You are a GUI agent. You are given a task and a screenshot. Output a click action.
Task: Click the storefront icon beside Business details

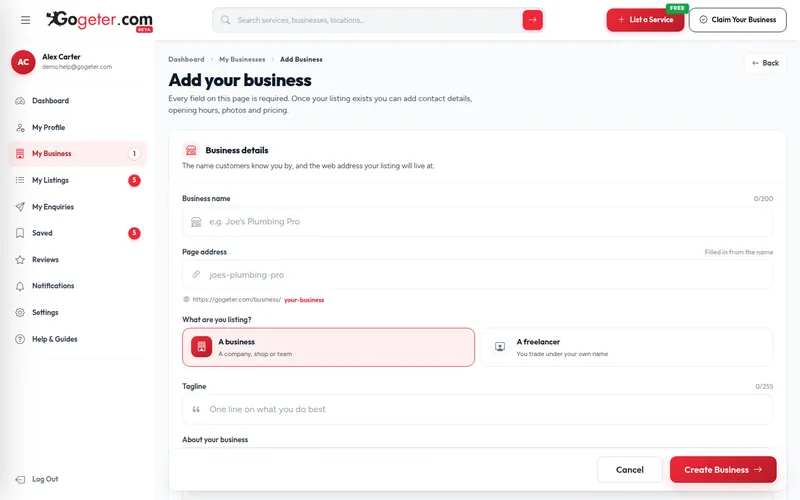pos(191,150)
